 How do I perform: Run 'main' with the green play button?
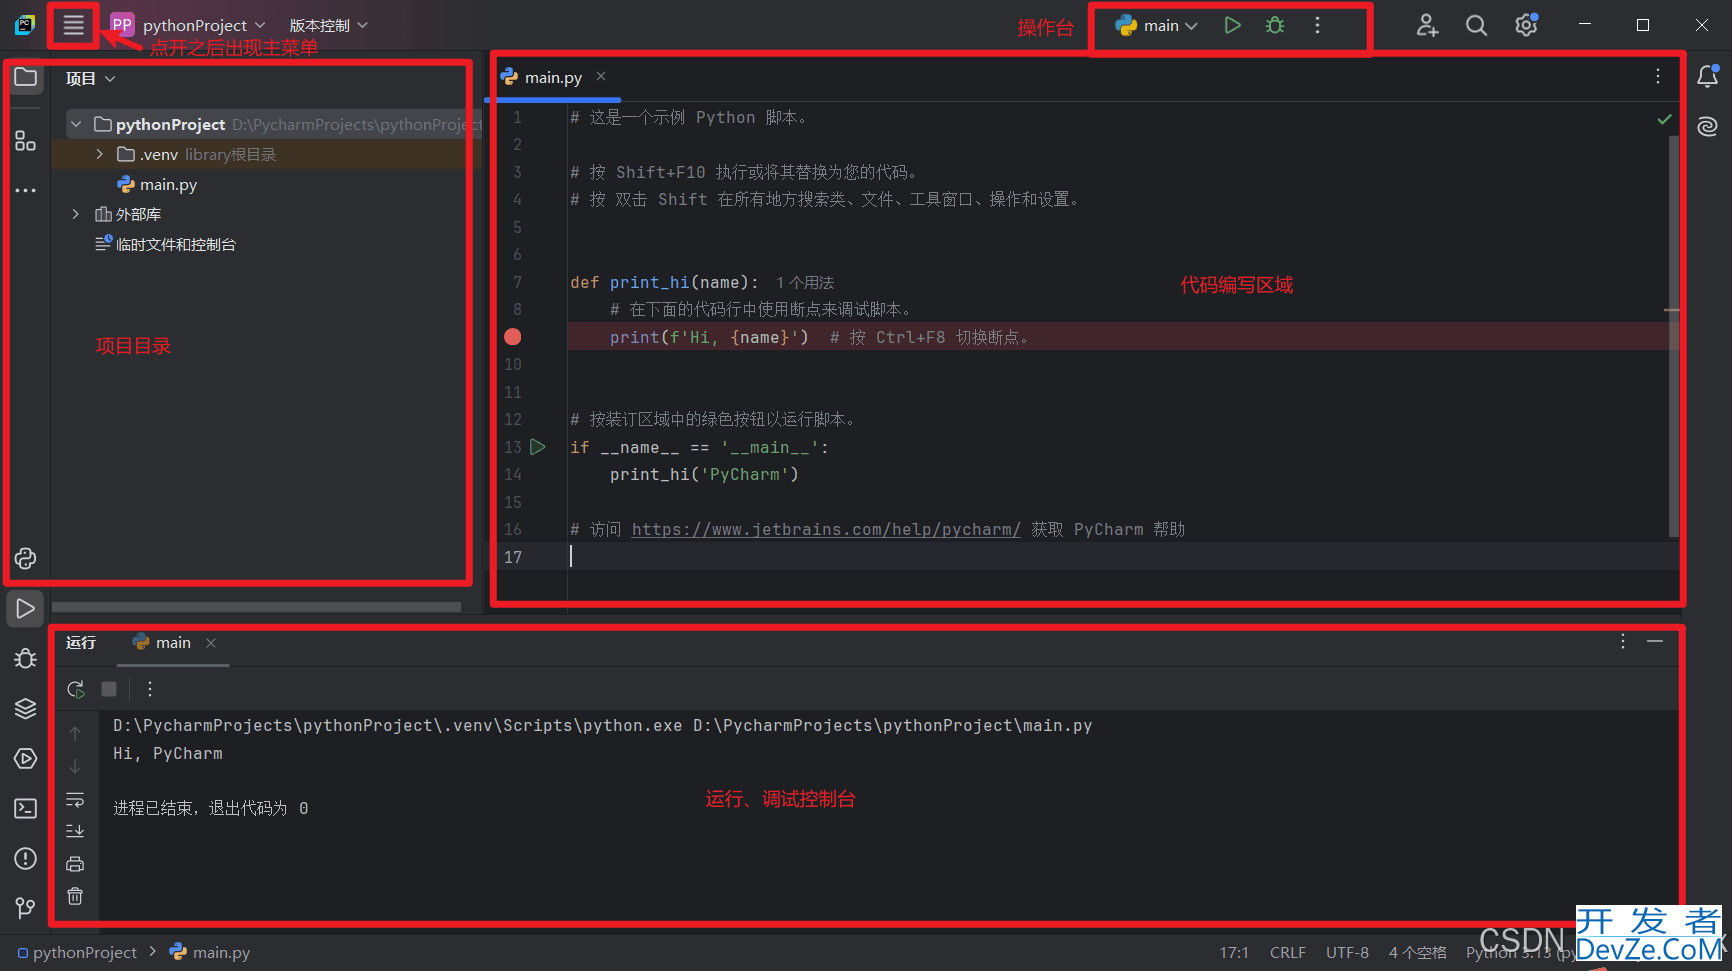(x=1232, y=25)
